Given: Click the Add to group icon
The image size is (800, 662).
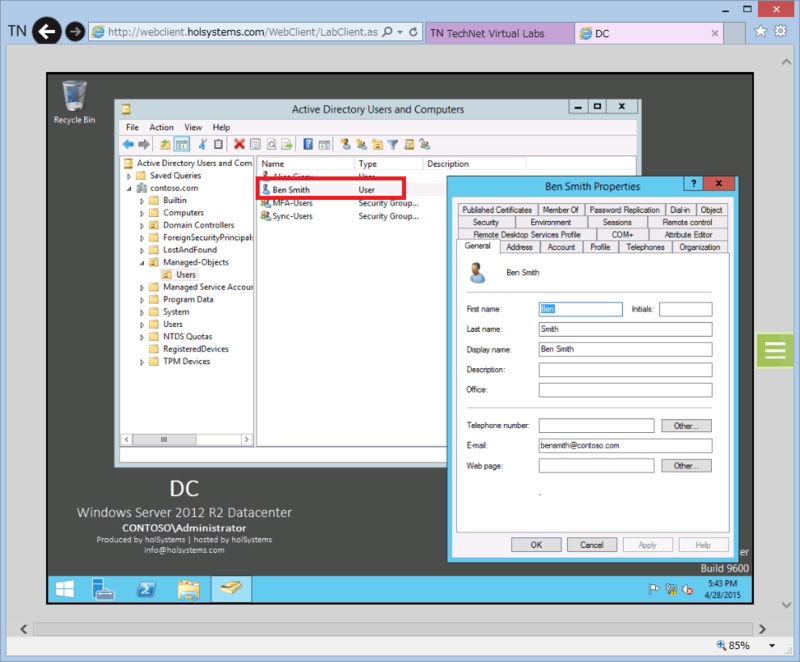Looking at the screenshot, I should coord(424,144).
